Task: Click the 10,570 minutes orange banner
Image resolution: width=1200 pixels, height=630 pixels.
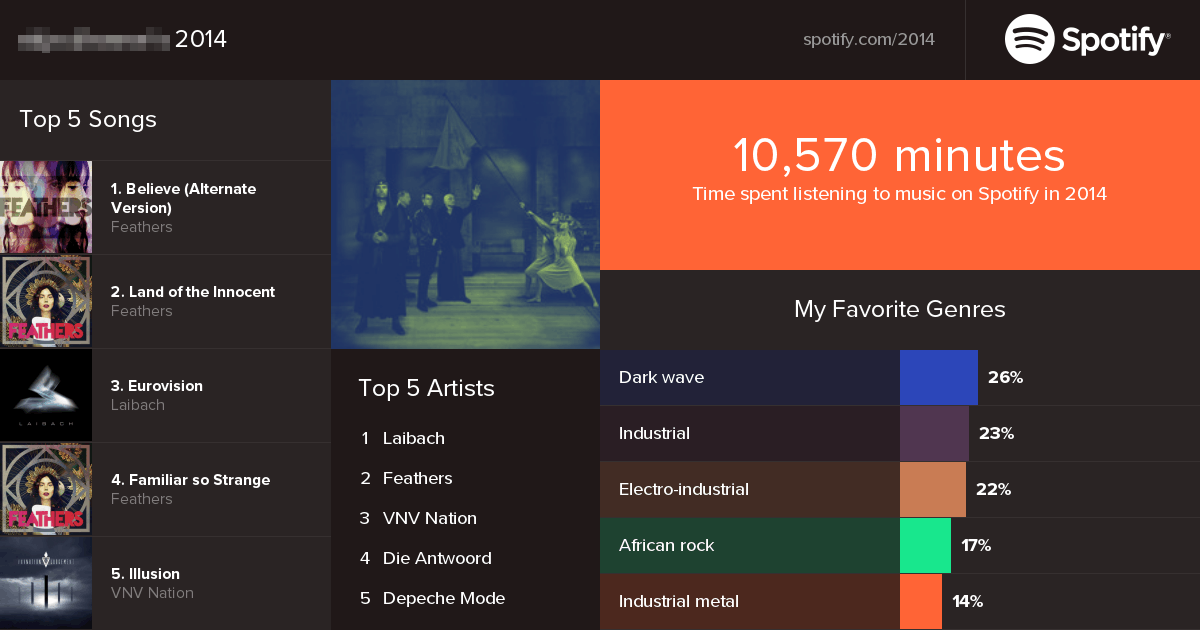Action: (899, 174)
